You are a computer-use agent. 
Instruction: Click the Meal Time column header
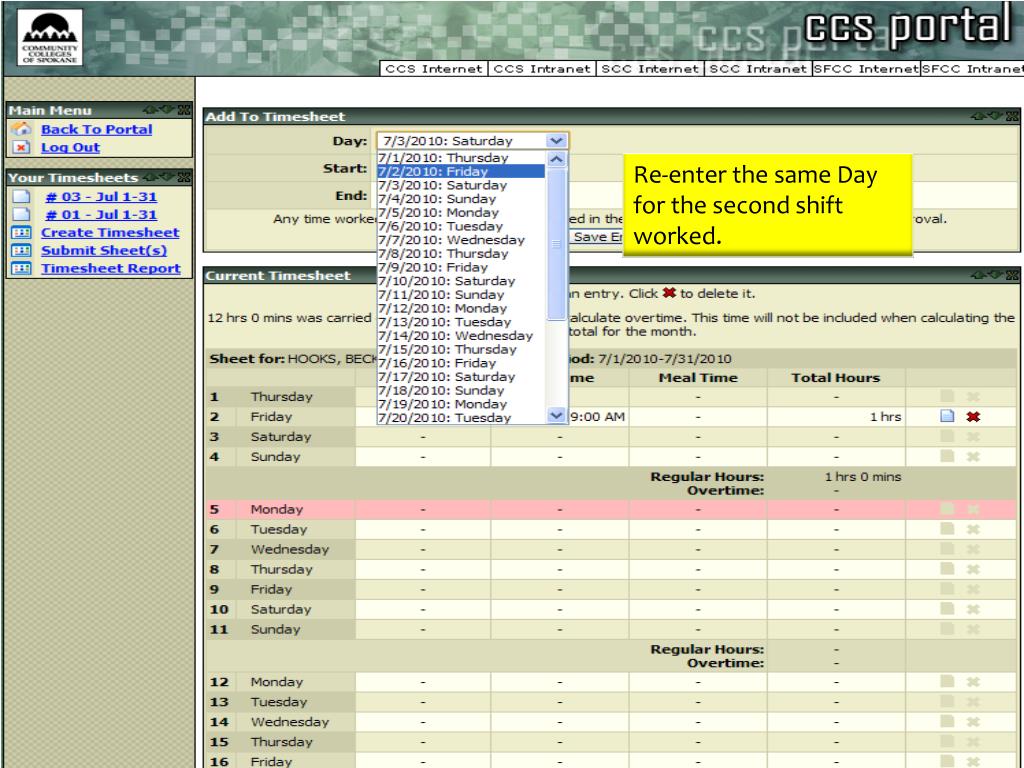(x=698, y=377)
